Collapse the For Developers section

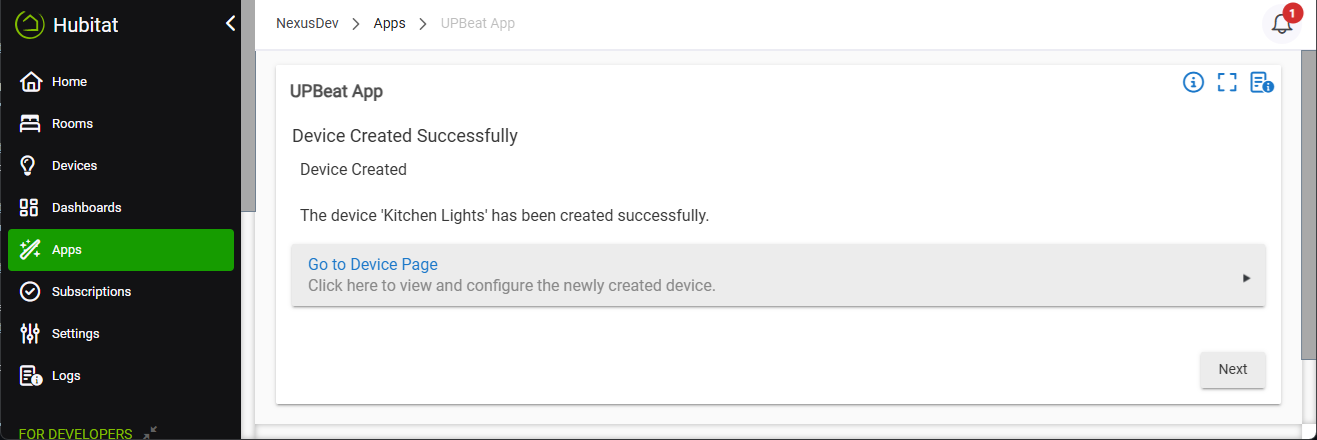[x=149, y=433]
